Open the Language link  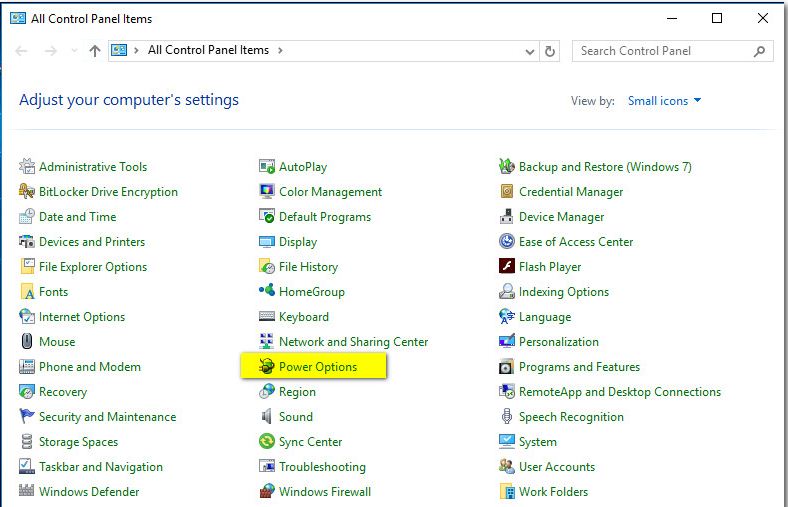point(545,317)
